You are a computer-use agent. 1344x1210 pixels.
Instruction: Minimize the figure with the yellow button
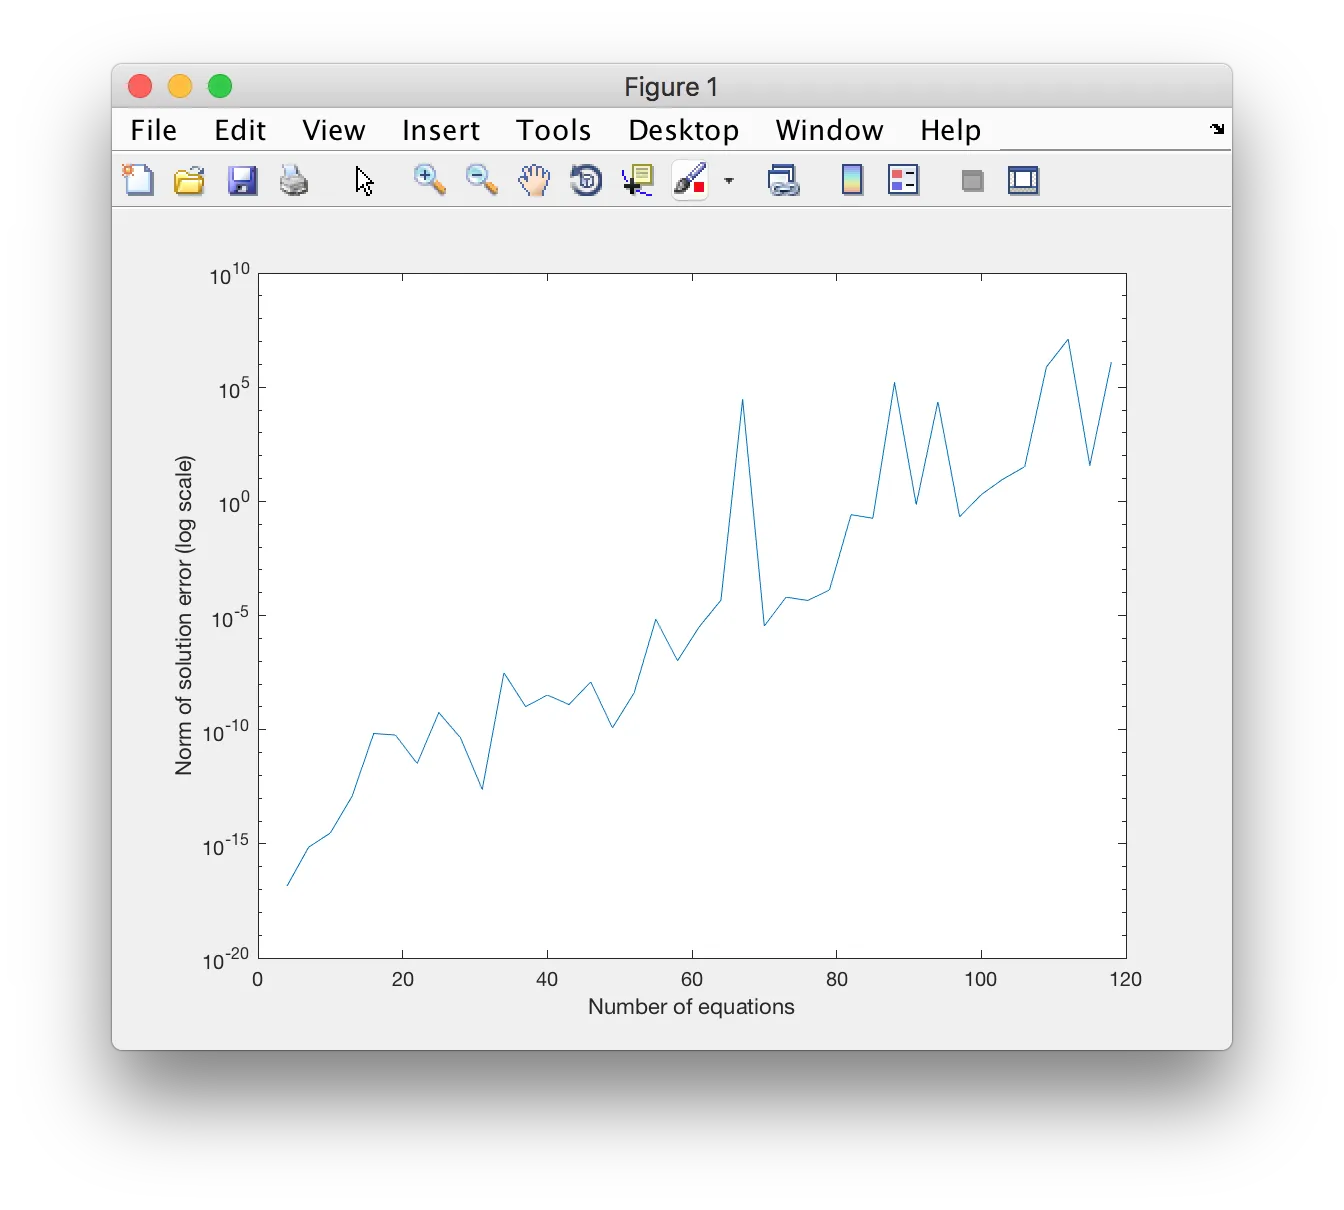[x=180, y=87]
